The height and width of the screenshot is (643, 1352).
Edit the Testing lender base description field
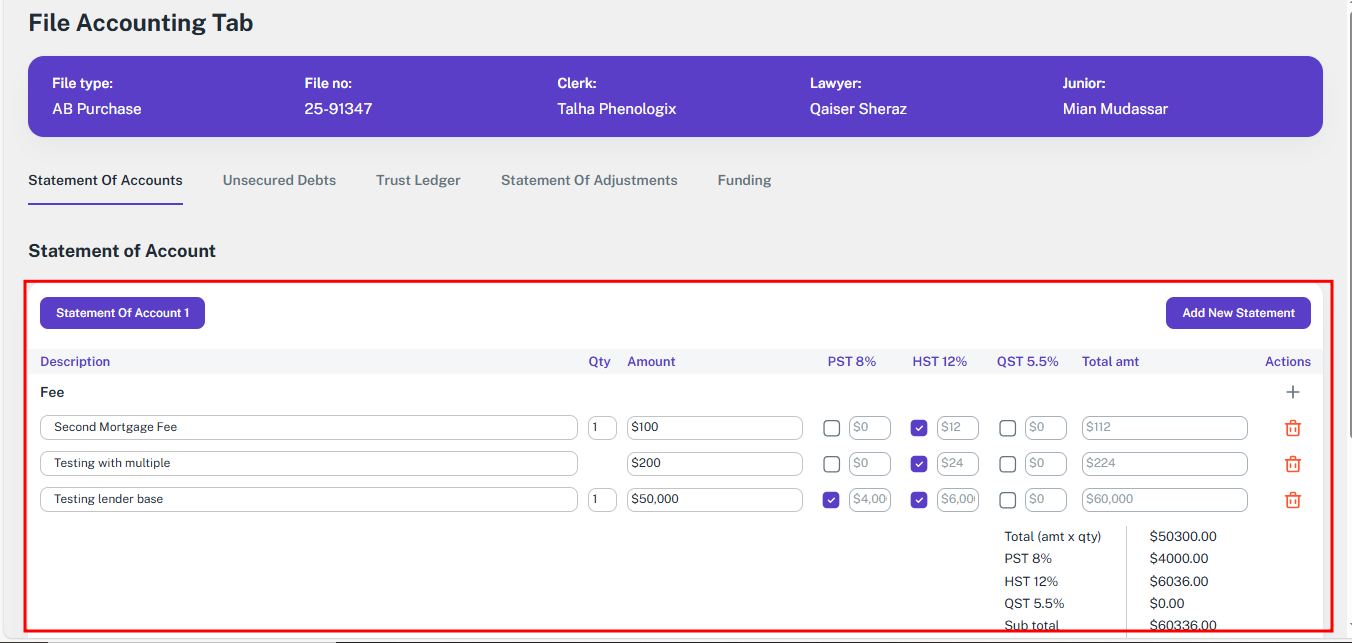[309, 500]
